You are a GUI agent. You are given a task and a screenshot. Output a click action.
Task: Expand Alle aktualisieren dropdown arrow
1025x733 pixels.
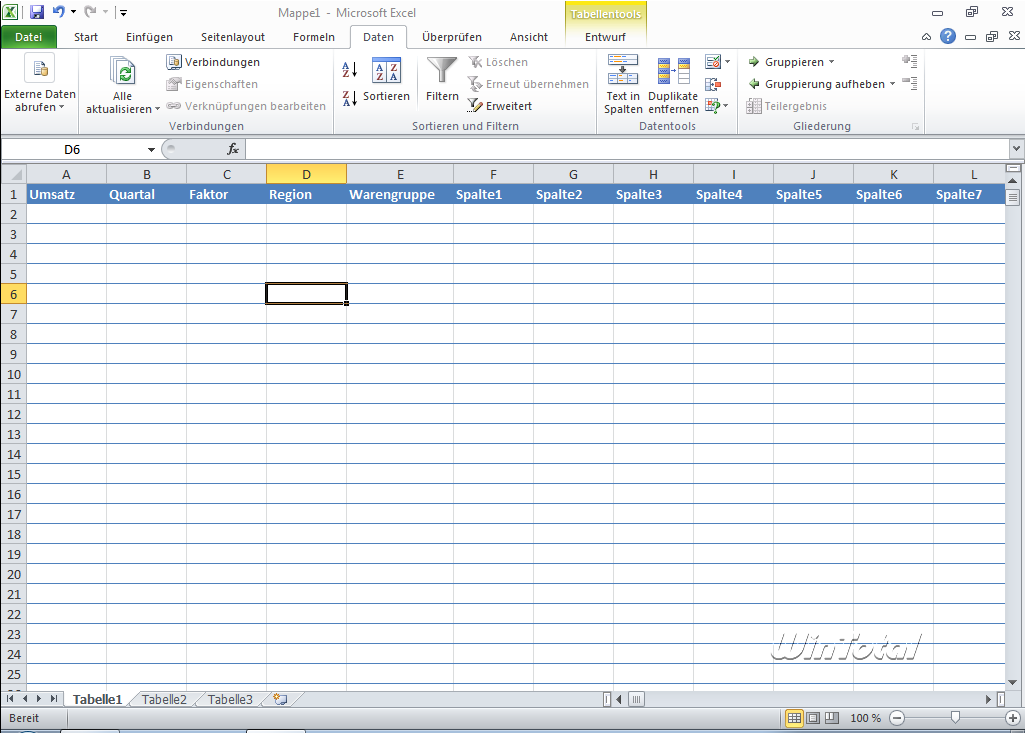(158, 109)
